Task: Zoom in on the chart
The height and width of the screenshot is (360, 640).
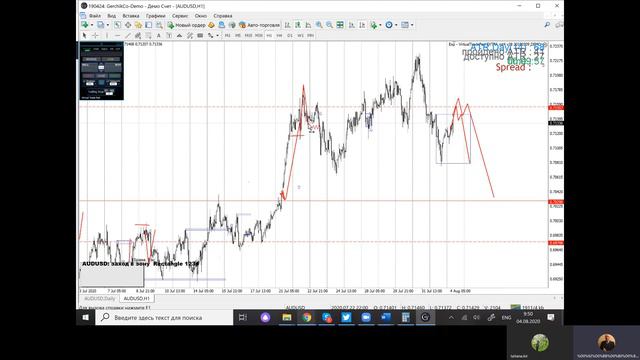Action: pyautogui.click(x=319, y=25)
